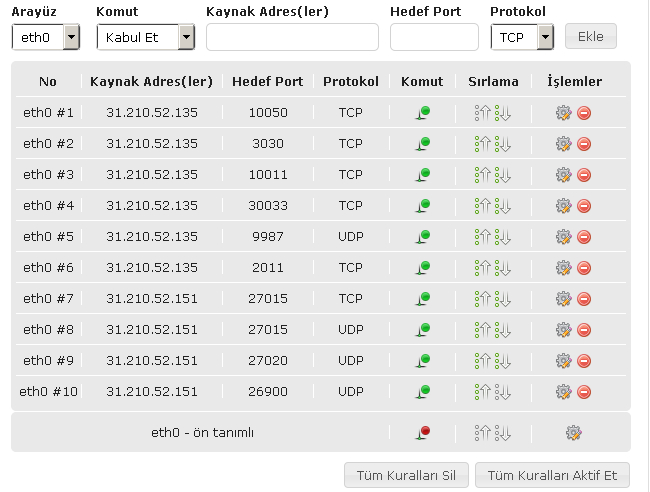This screenshot has height=492, width=650.
Task: Edit the eth0 ön tanımlı default rule
Action: [x=574, y=433]
